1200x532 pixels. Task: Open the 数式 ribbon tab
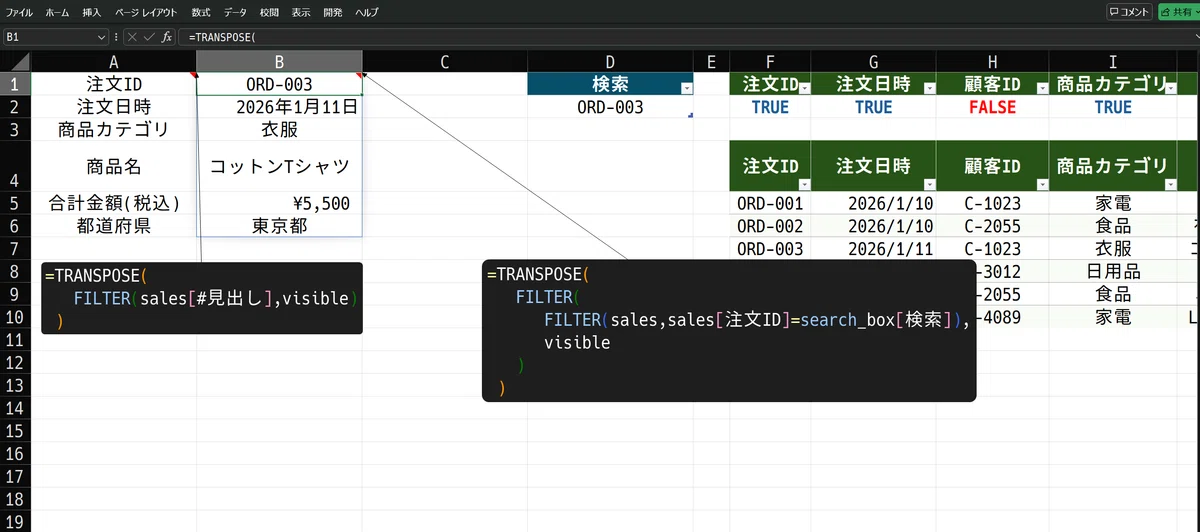(x=201, y=12)
